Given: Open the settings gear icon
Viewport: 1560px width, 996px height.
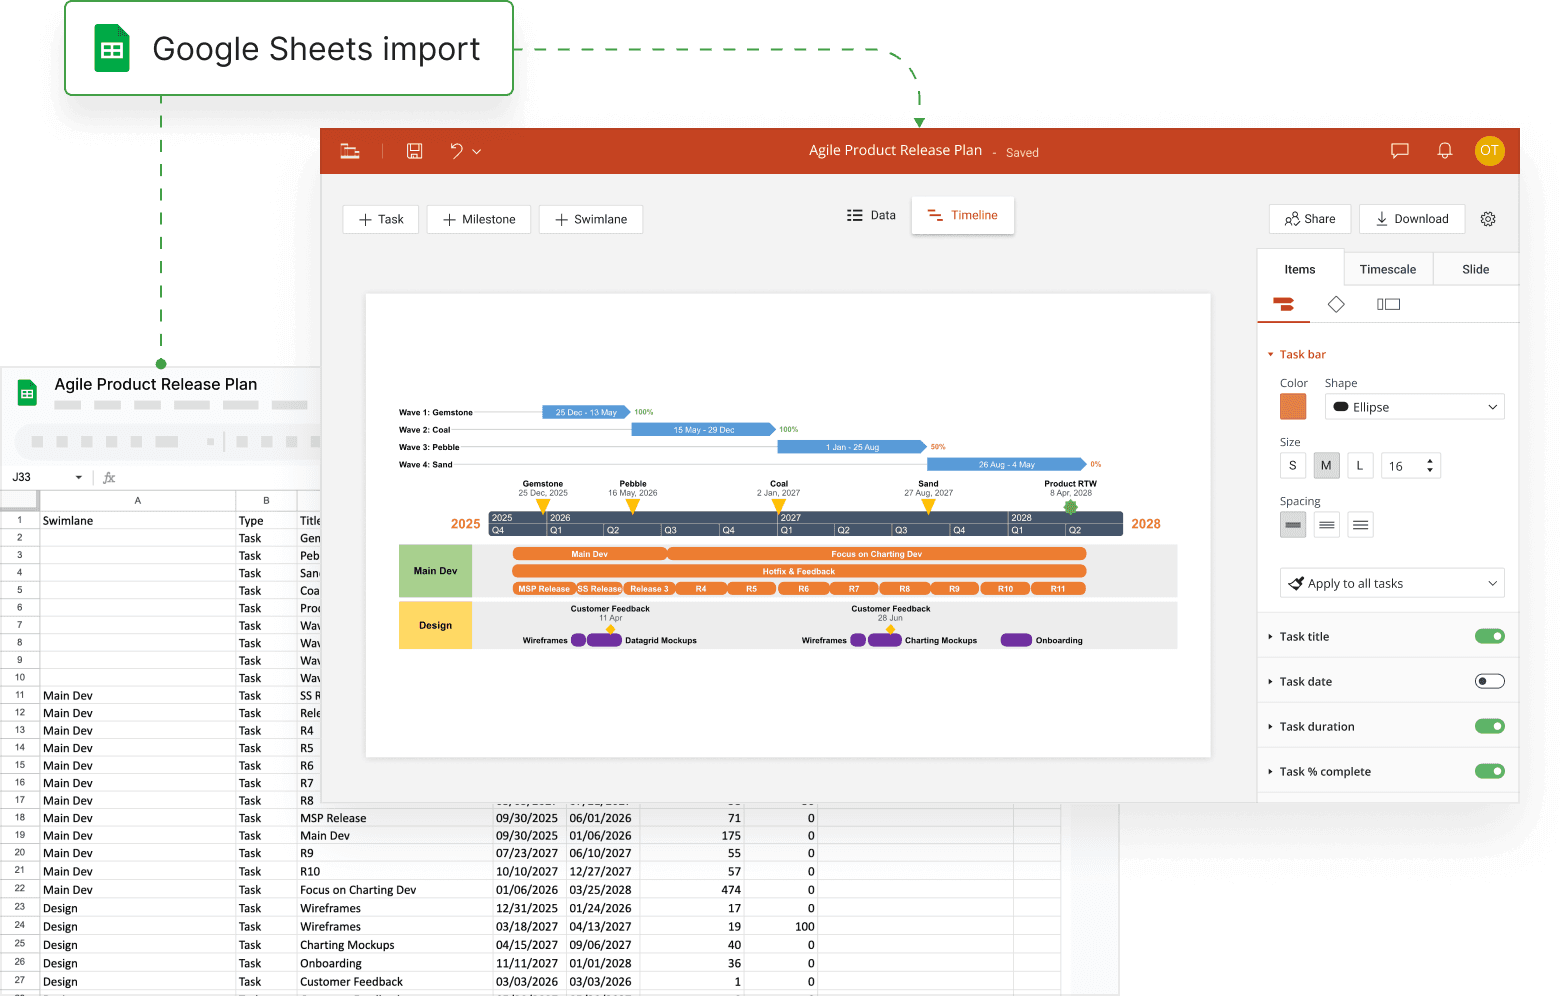Looking at the screenshot, I should click(1488, 219).
